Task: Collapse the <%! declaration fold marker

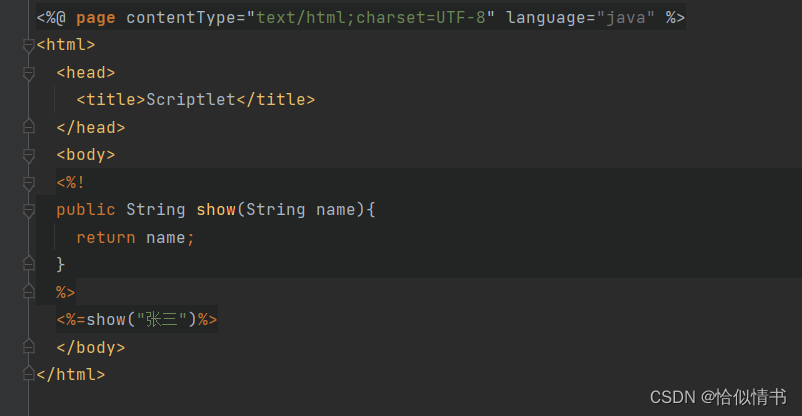Action: click(x=29, y=183)
